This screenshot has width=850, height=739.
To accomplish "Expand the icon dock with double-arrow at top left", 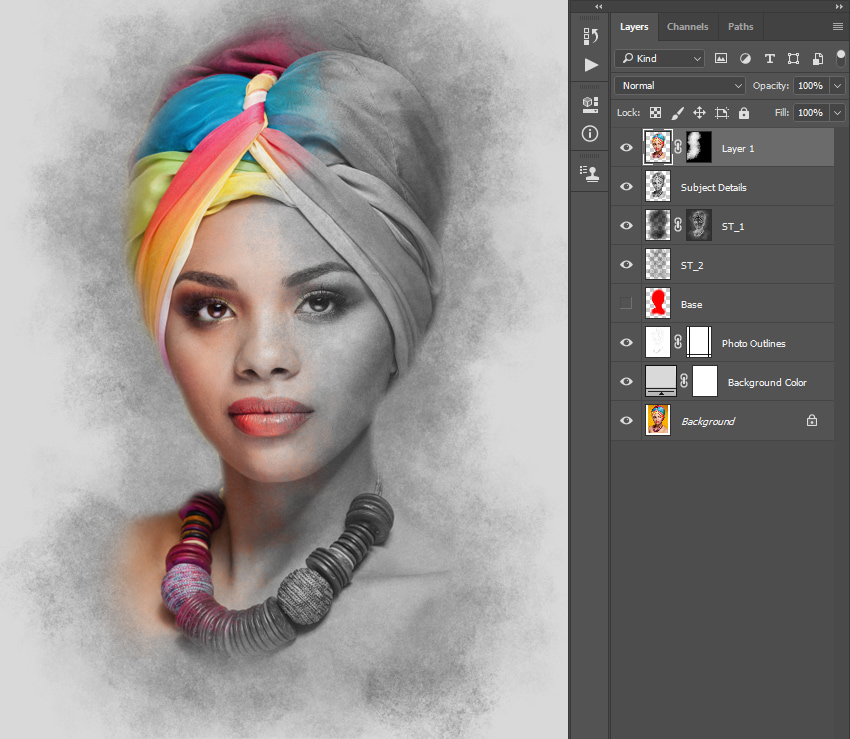I will click(598, 7).
